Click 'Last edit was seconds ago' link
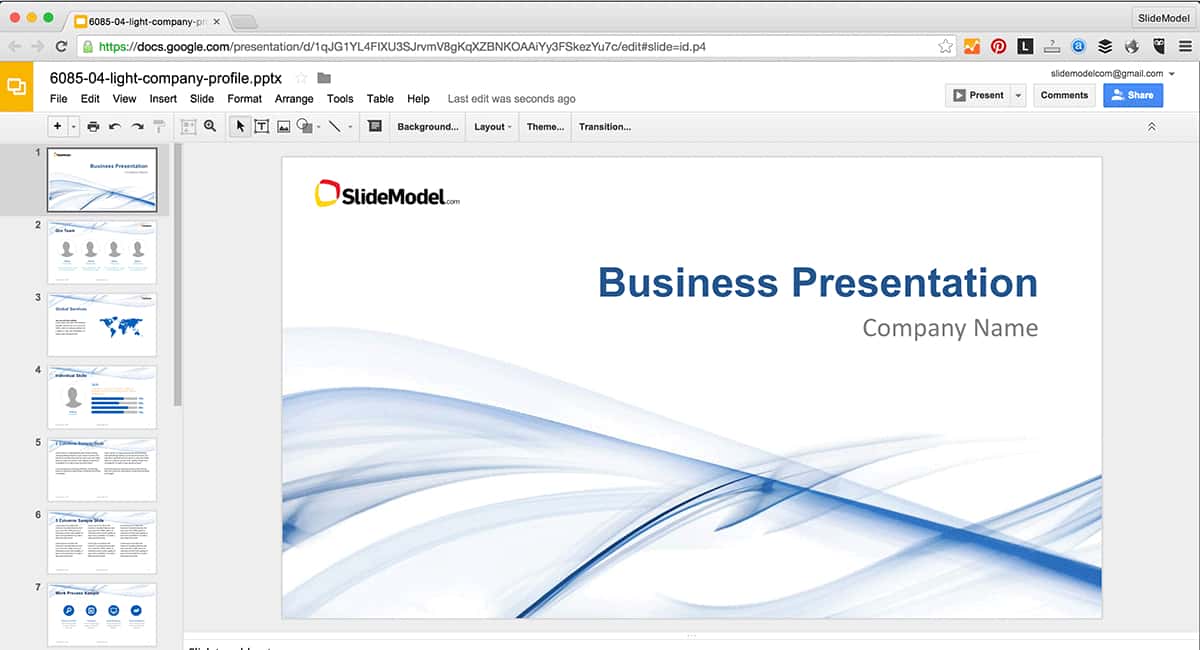 pos(511,99)
